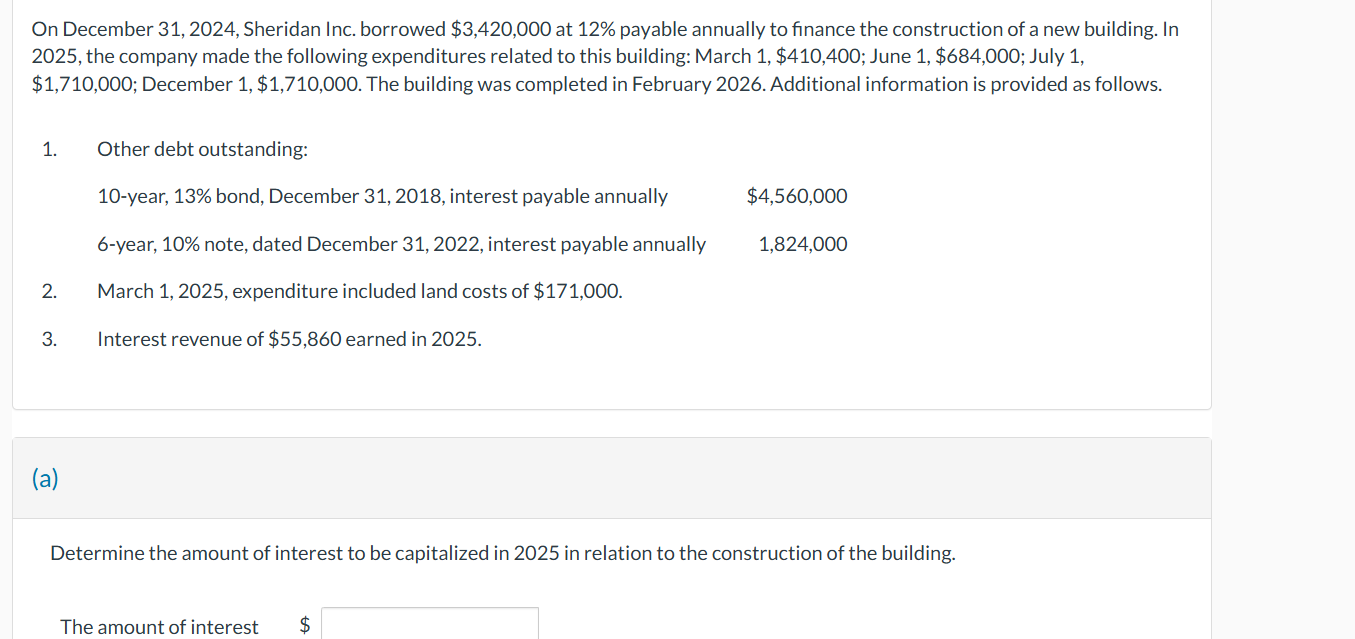Select the '6-year, 10% note' line

tap(401, 243)
